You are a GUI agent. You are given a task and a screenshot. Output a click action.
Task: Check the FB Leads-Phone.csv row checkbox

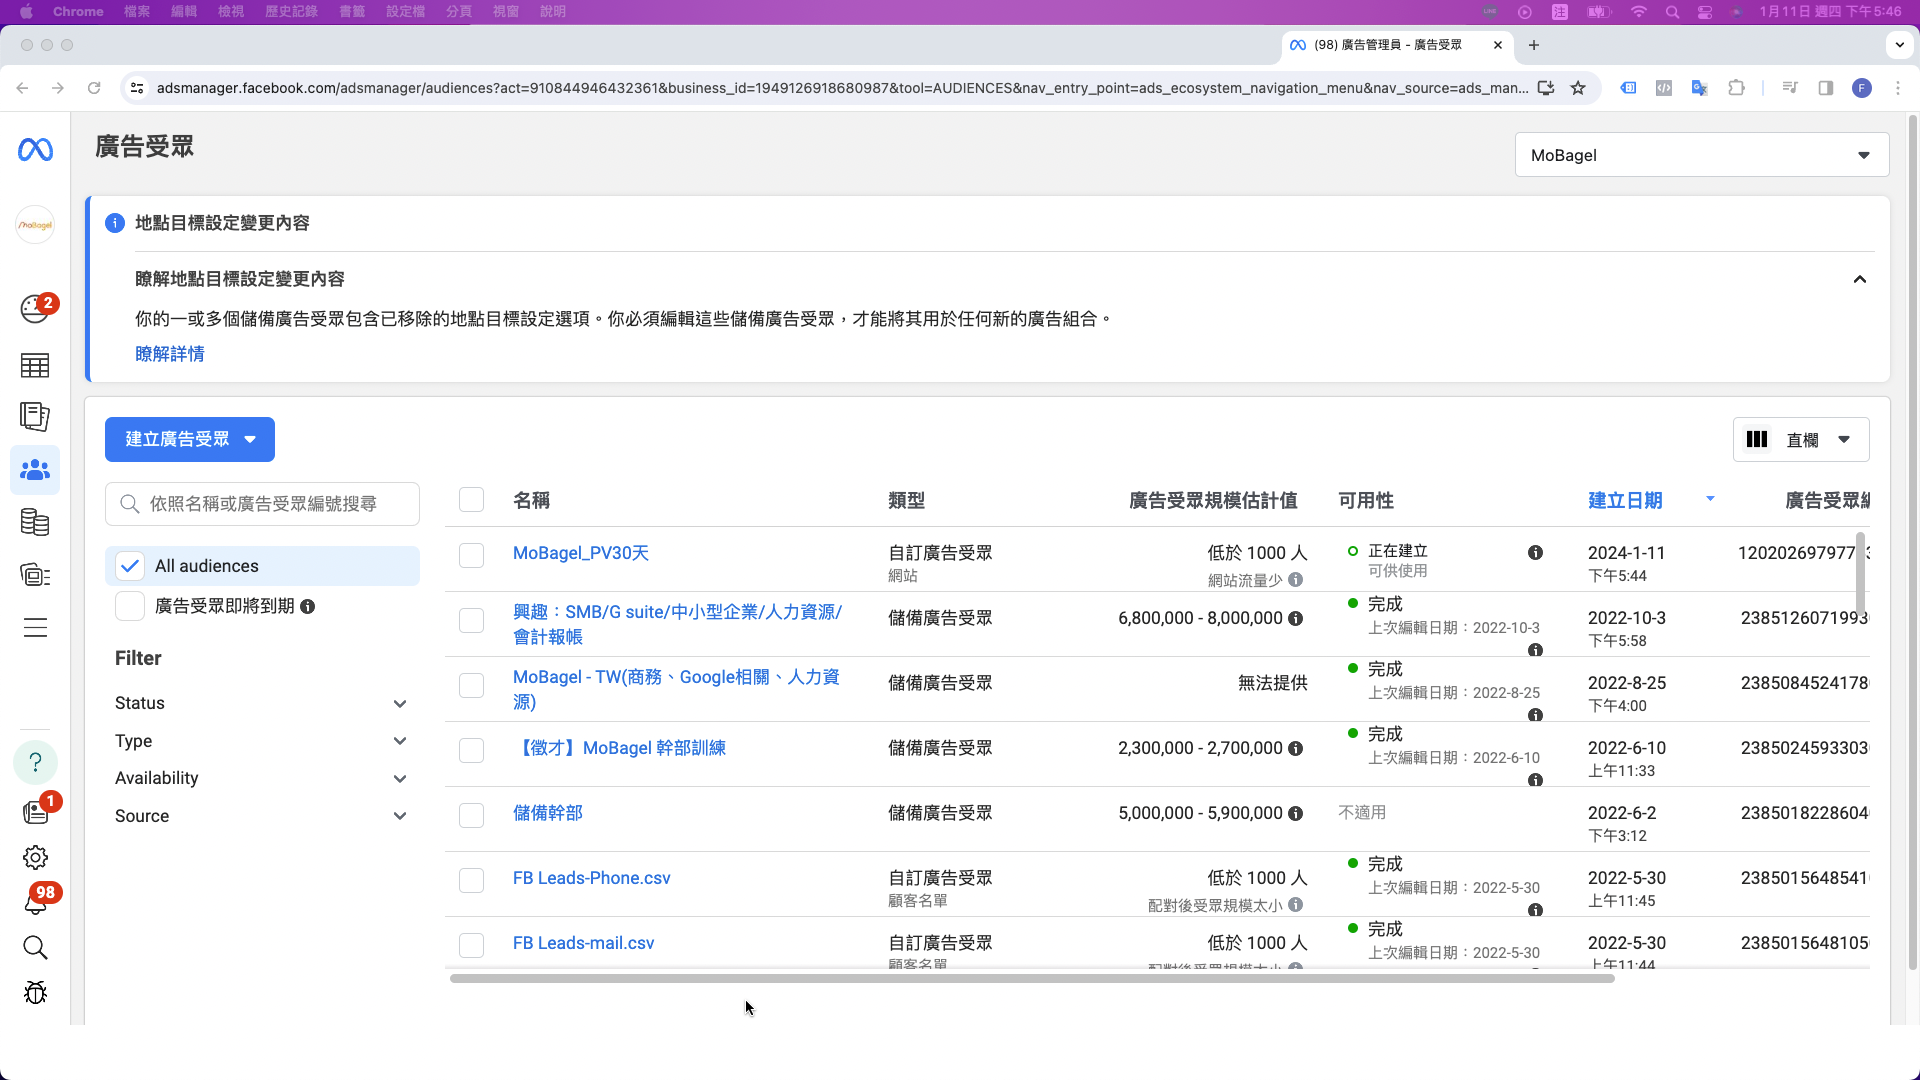coord(471,880)
